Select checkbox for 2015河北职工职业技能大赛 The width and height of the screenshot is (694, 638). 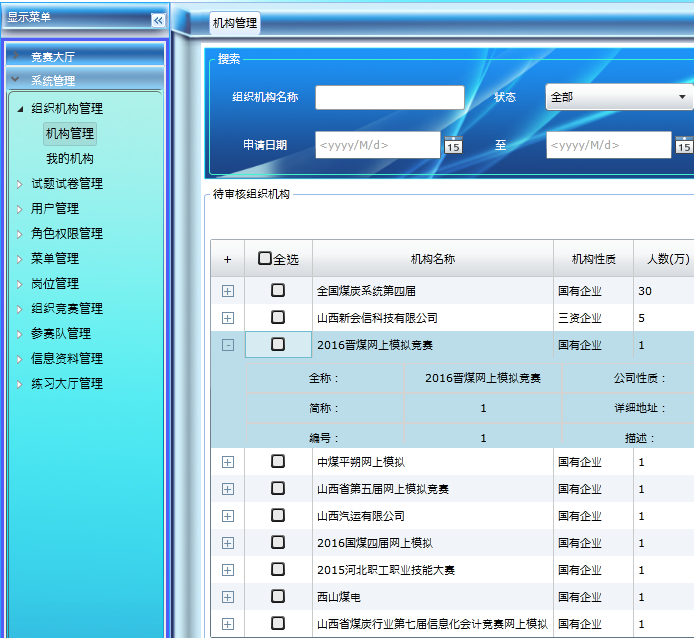click(278, 570)
